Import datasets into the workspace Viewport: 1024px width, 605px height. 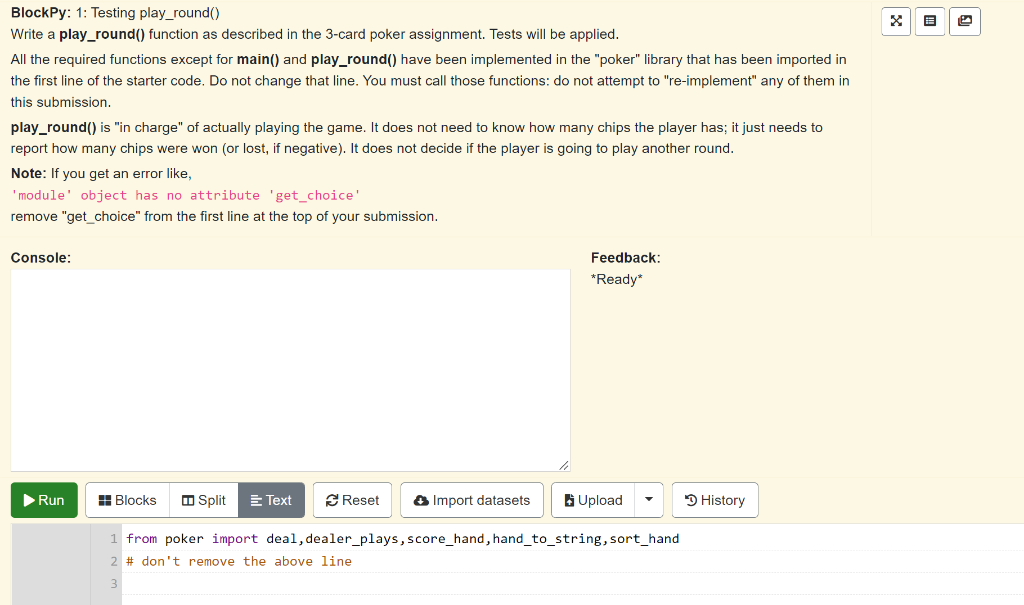point(471,500)
